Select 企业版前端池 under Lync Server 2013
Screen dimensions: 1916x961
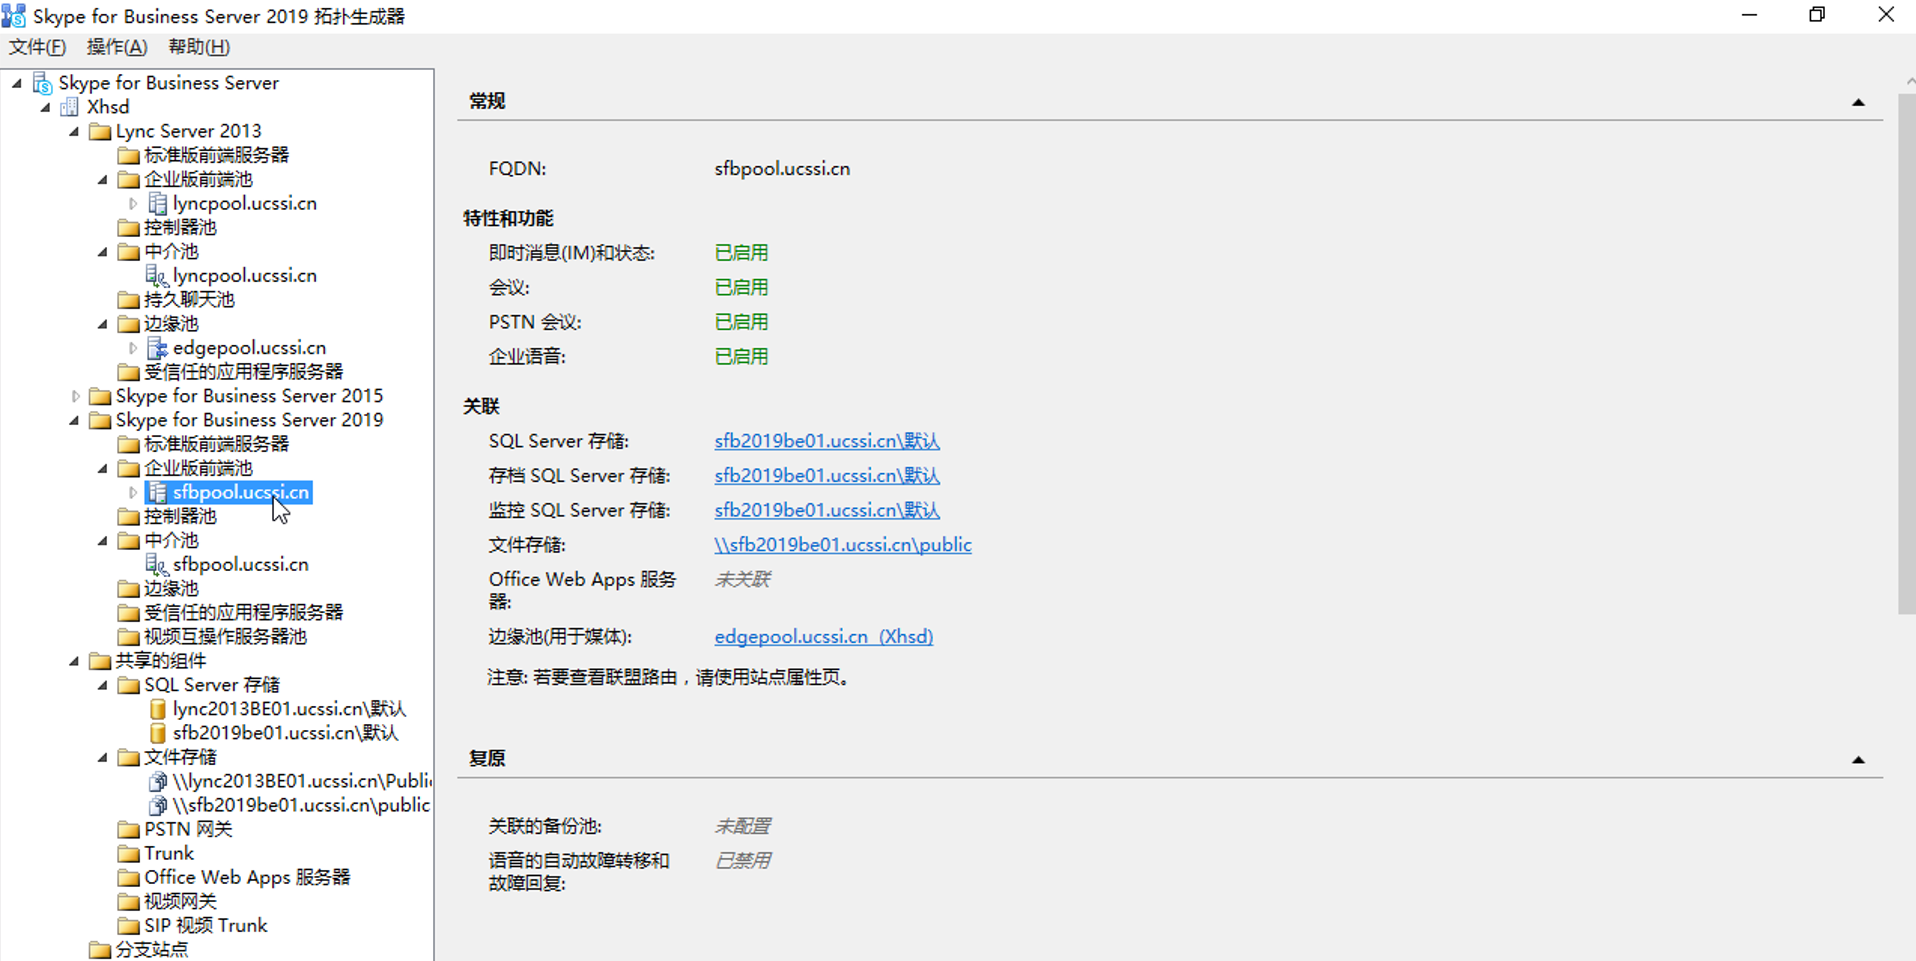tap(198, 179)
